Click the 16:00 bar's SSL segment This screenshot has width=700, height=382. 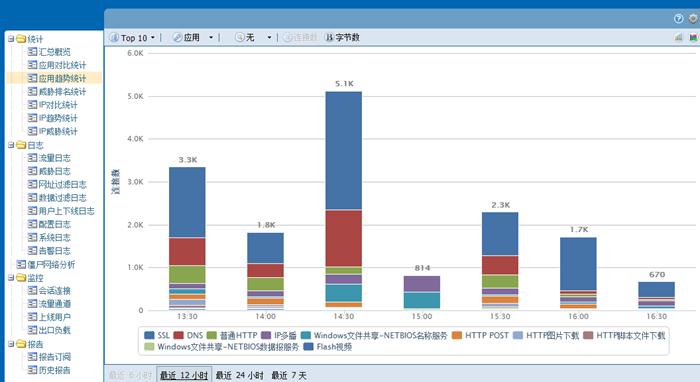[x=578, y=264]
